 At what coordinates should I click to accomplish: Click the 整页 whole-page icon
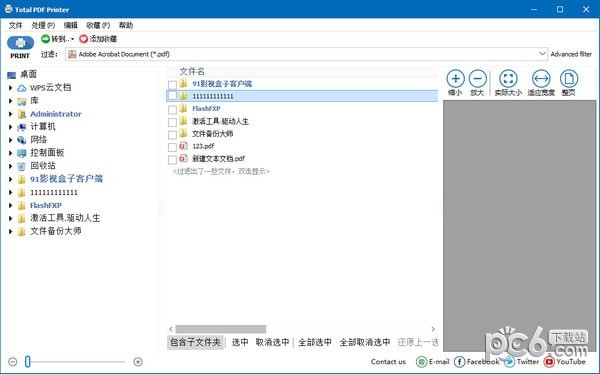tap(569, 79)
